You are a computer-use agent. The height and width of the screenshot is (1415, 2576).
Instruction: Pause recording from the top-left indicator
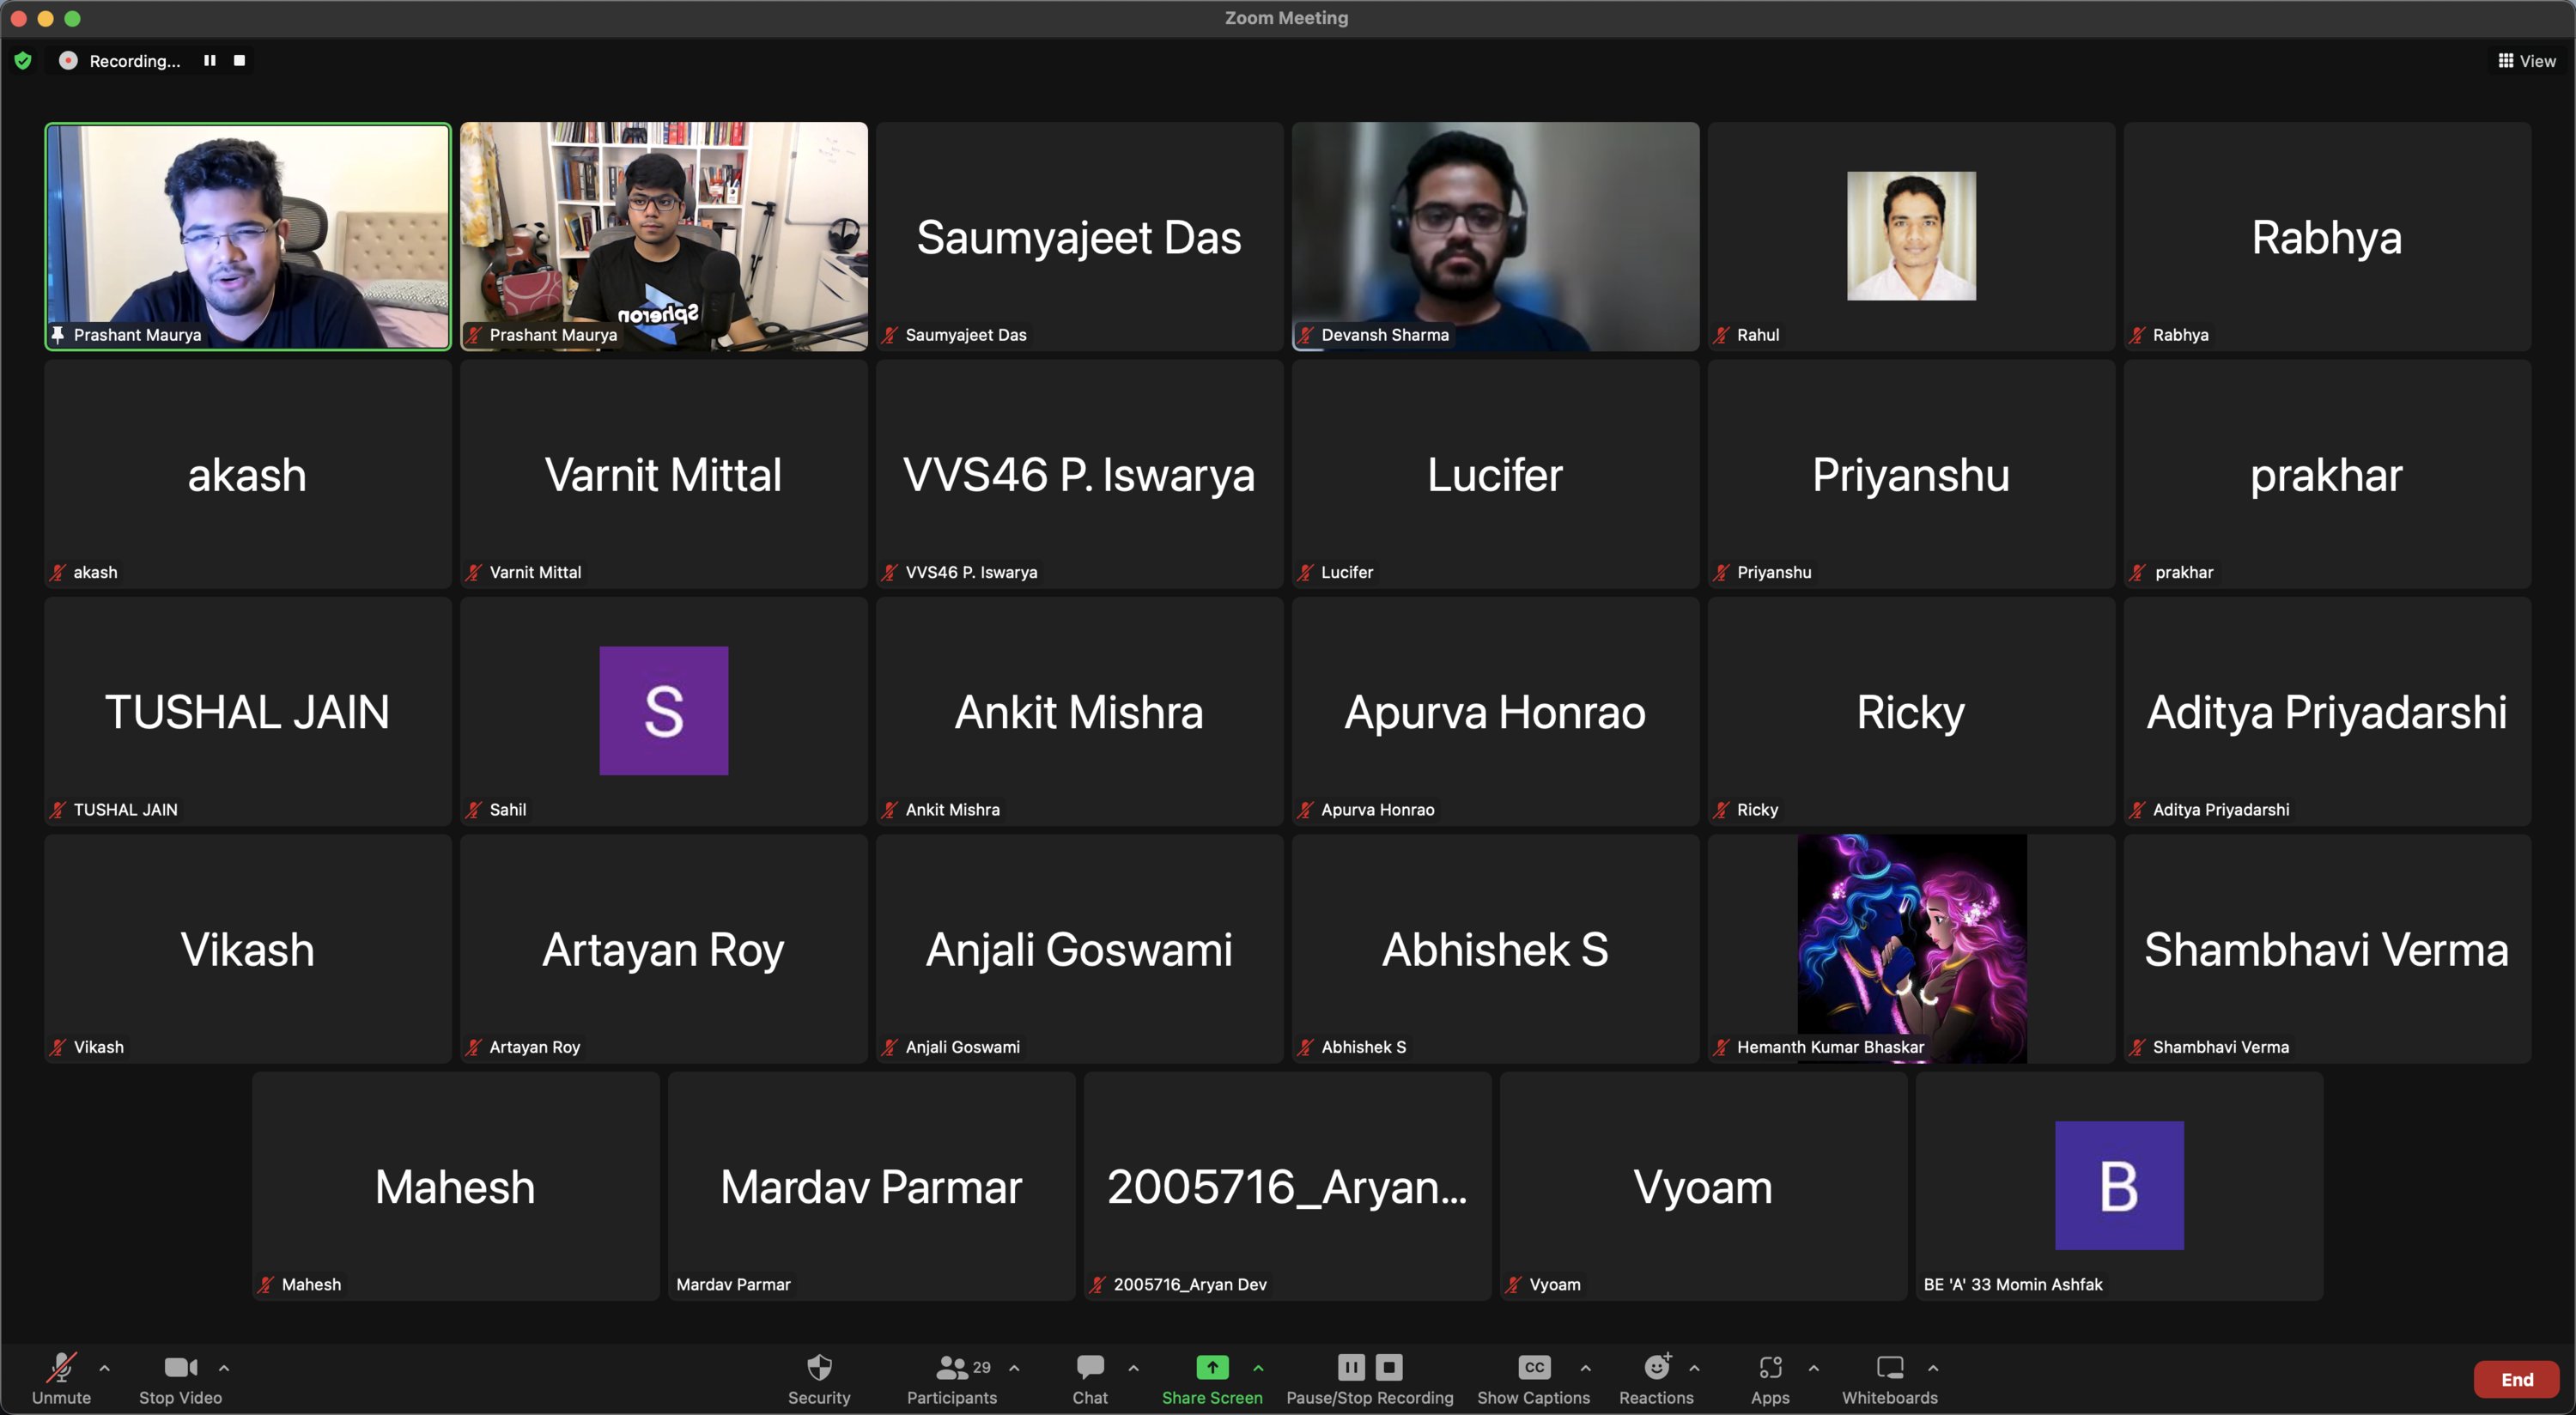tap(210, 61)
